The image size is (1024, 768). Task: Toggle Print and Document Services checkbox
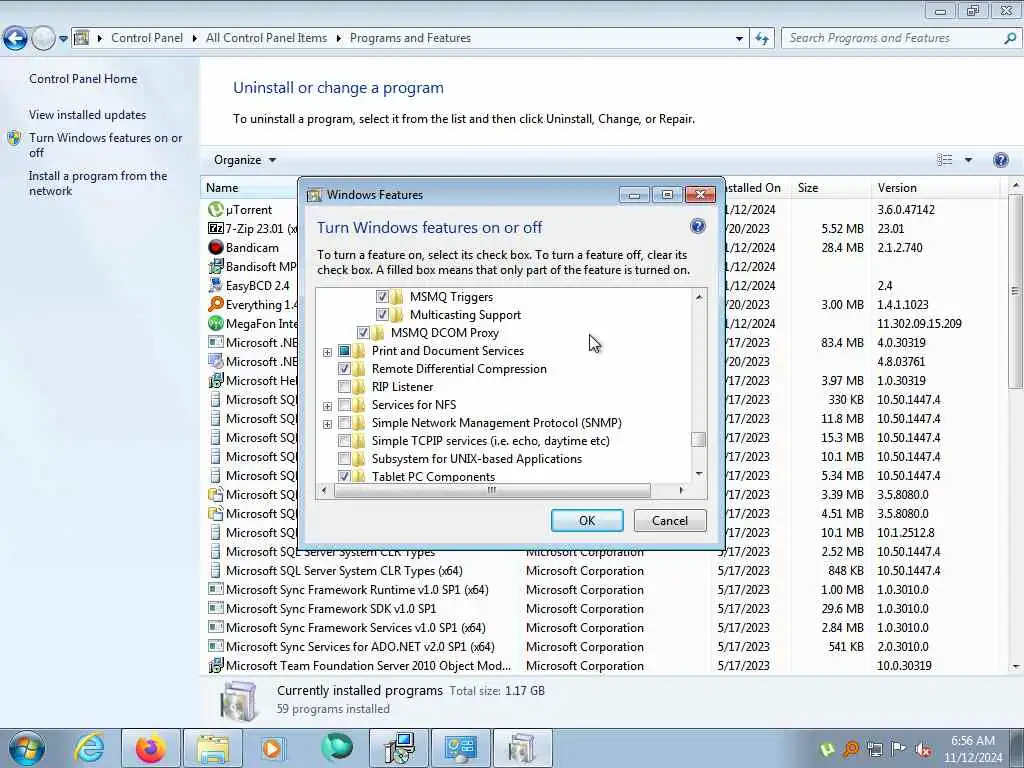(x=344, y=351)
